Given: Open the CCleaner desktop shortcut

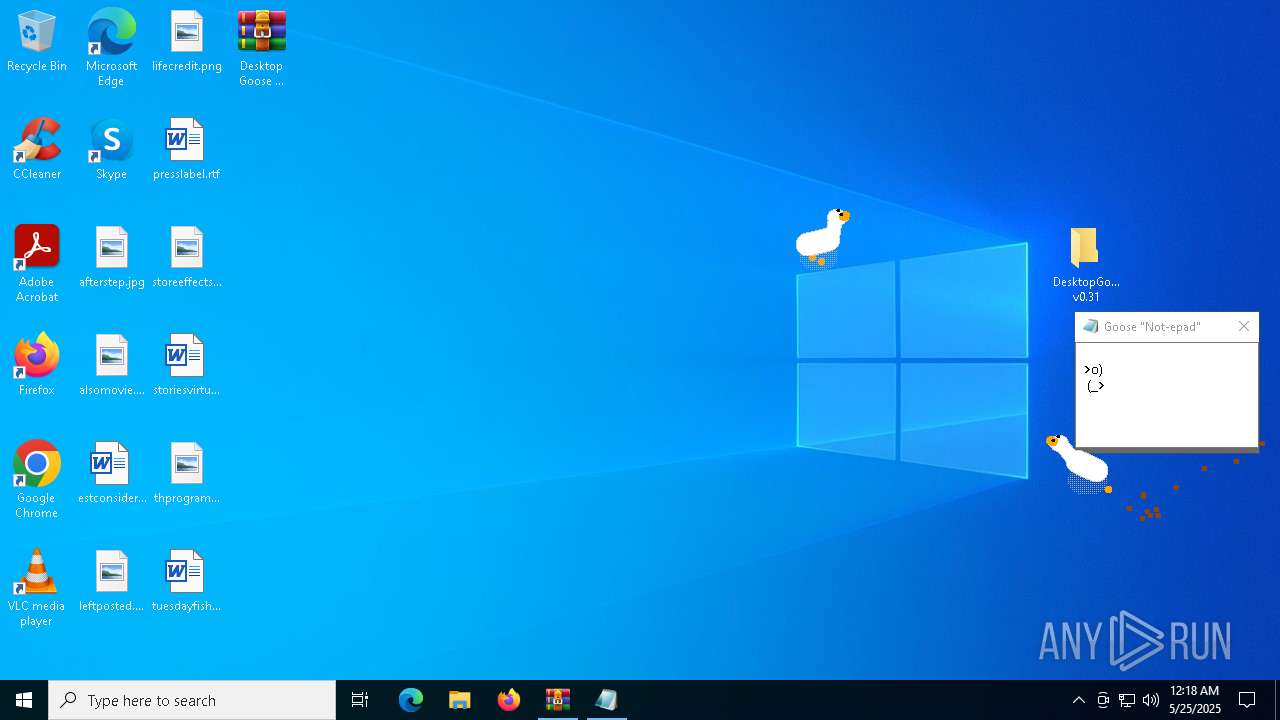Looking at the screenshot, I should point(37,150).
